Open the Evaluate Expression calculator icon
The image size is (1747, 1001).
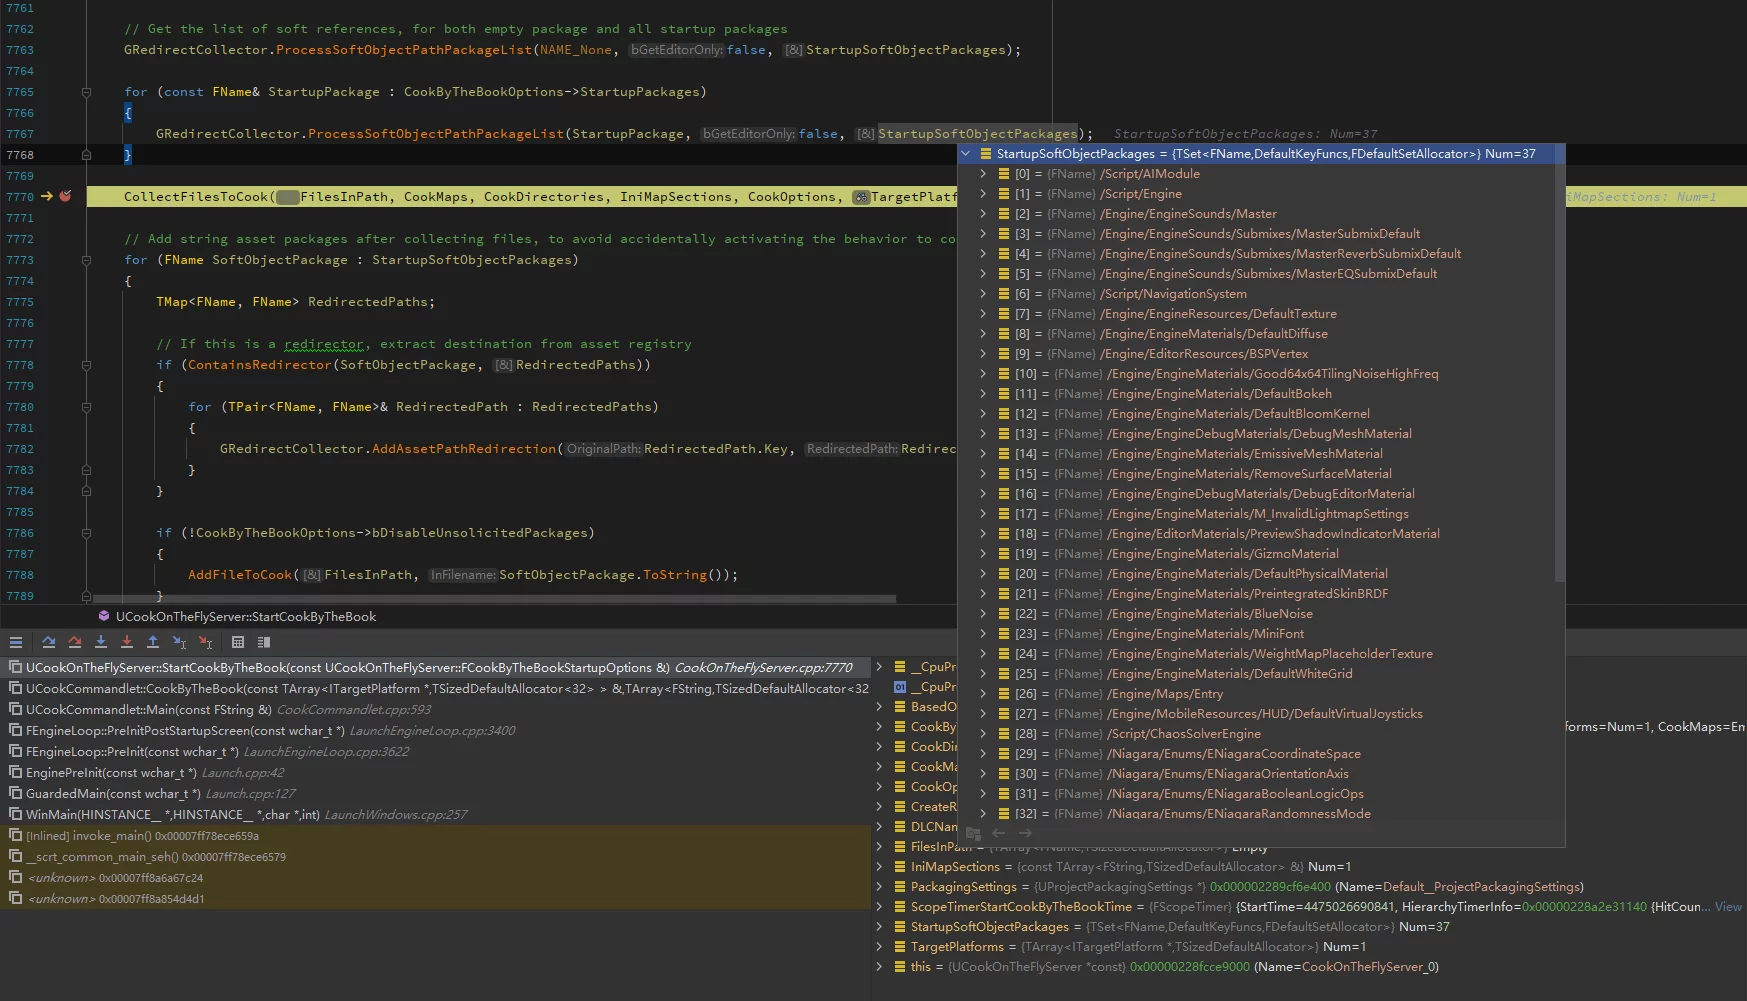tap(238, 642)
